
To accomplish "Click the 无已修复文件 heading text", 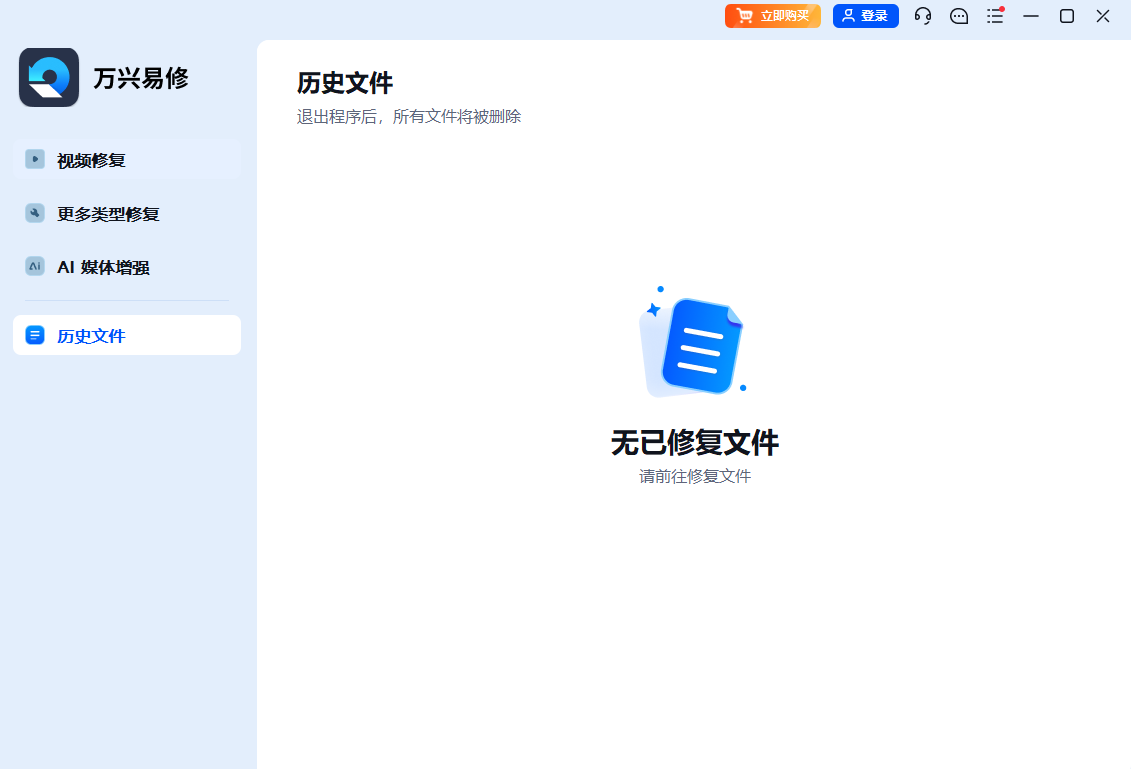I will pos(695,442).
